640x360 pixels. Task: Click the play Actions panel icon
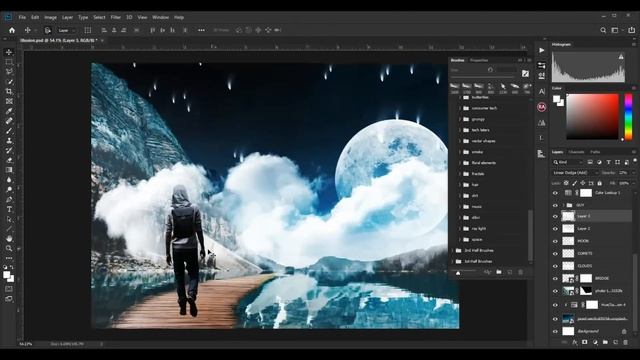pyautogui.click(x=542, y=50)
